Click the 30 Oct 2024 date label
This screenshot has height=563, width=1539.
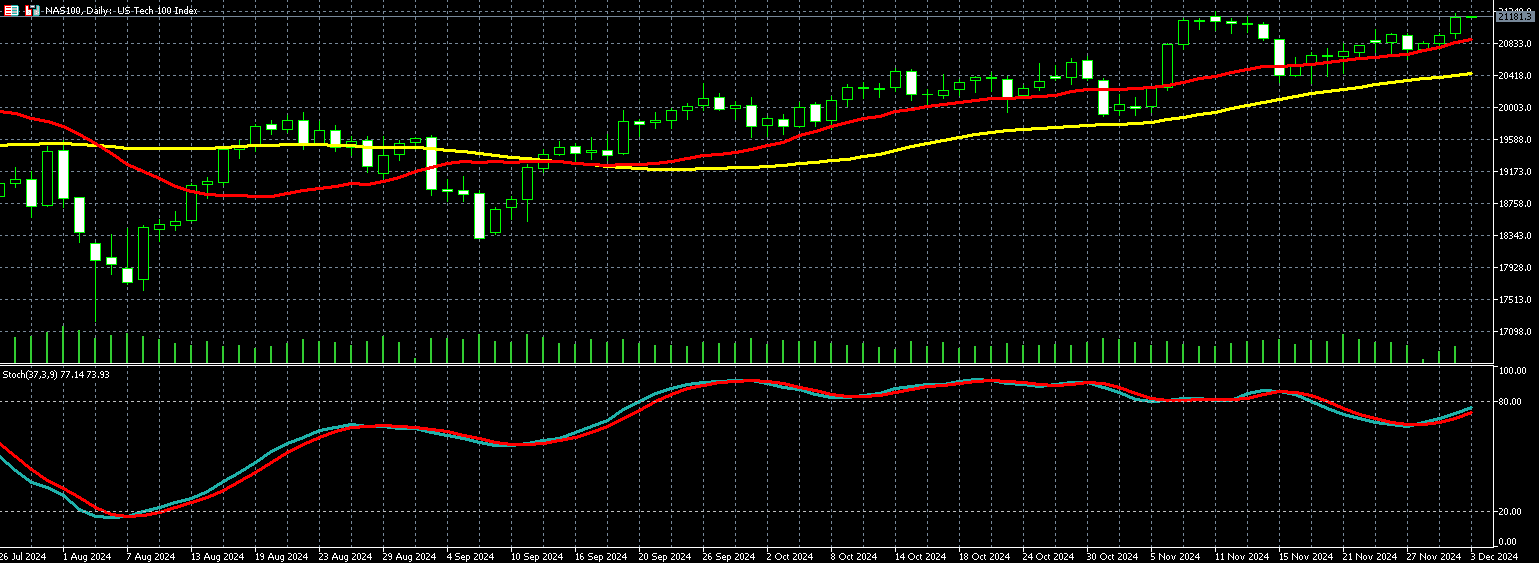pyautogui.click(x=1113, y=556)
